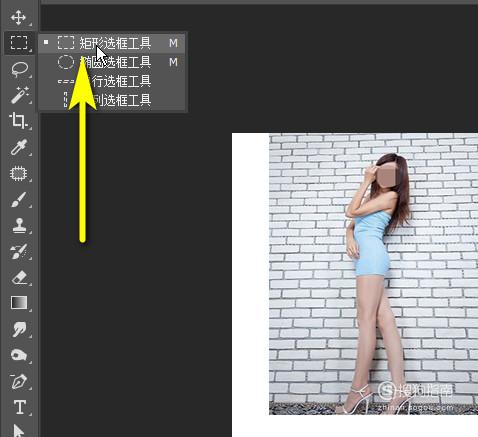Select the Eyedropper tool
The image size is (478, 437).
[18, 147]
